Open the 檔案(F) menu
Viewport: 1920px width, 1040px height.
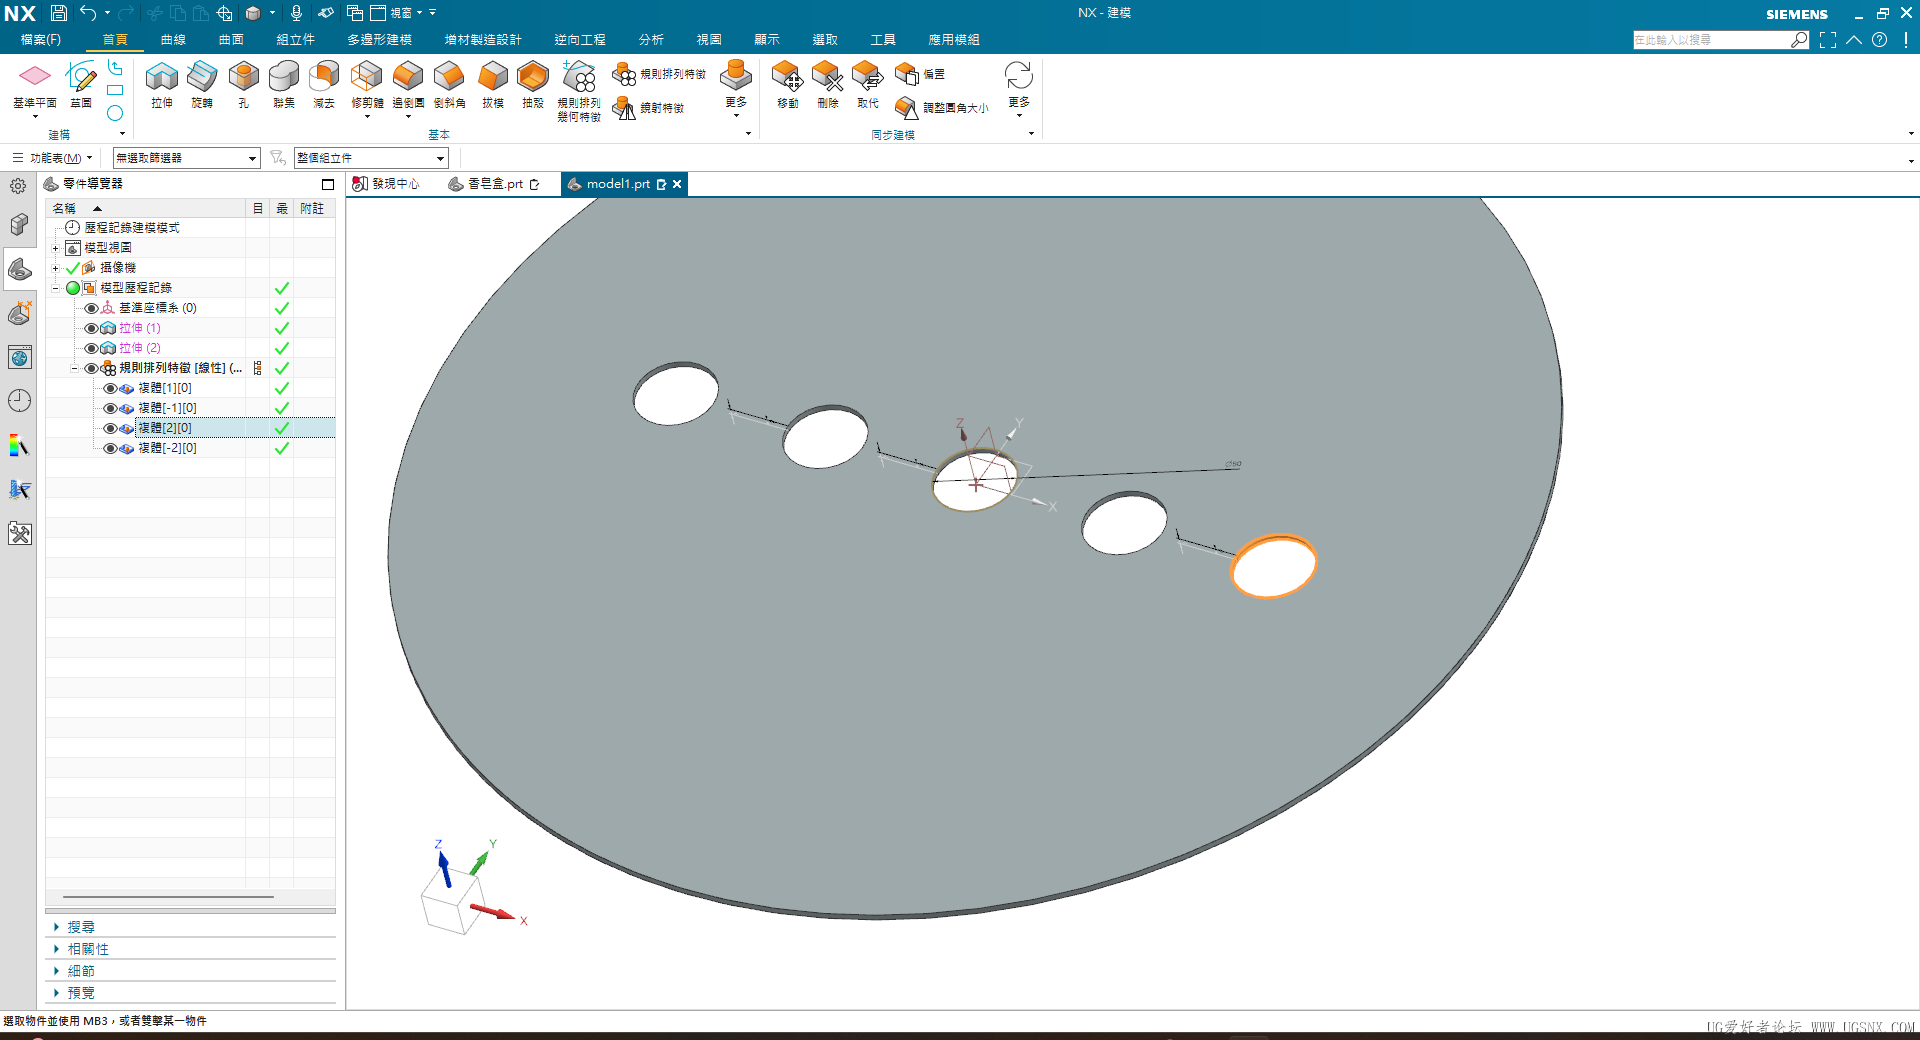tap(41, 39)
